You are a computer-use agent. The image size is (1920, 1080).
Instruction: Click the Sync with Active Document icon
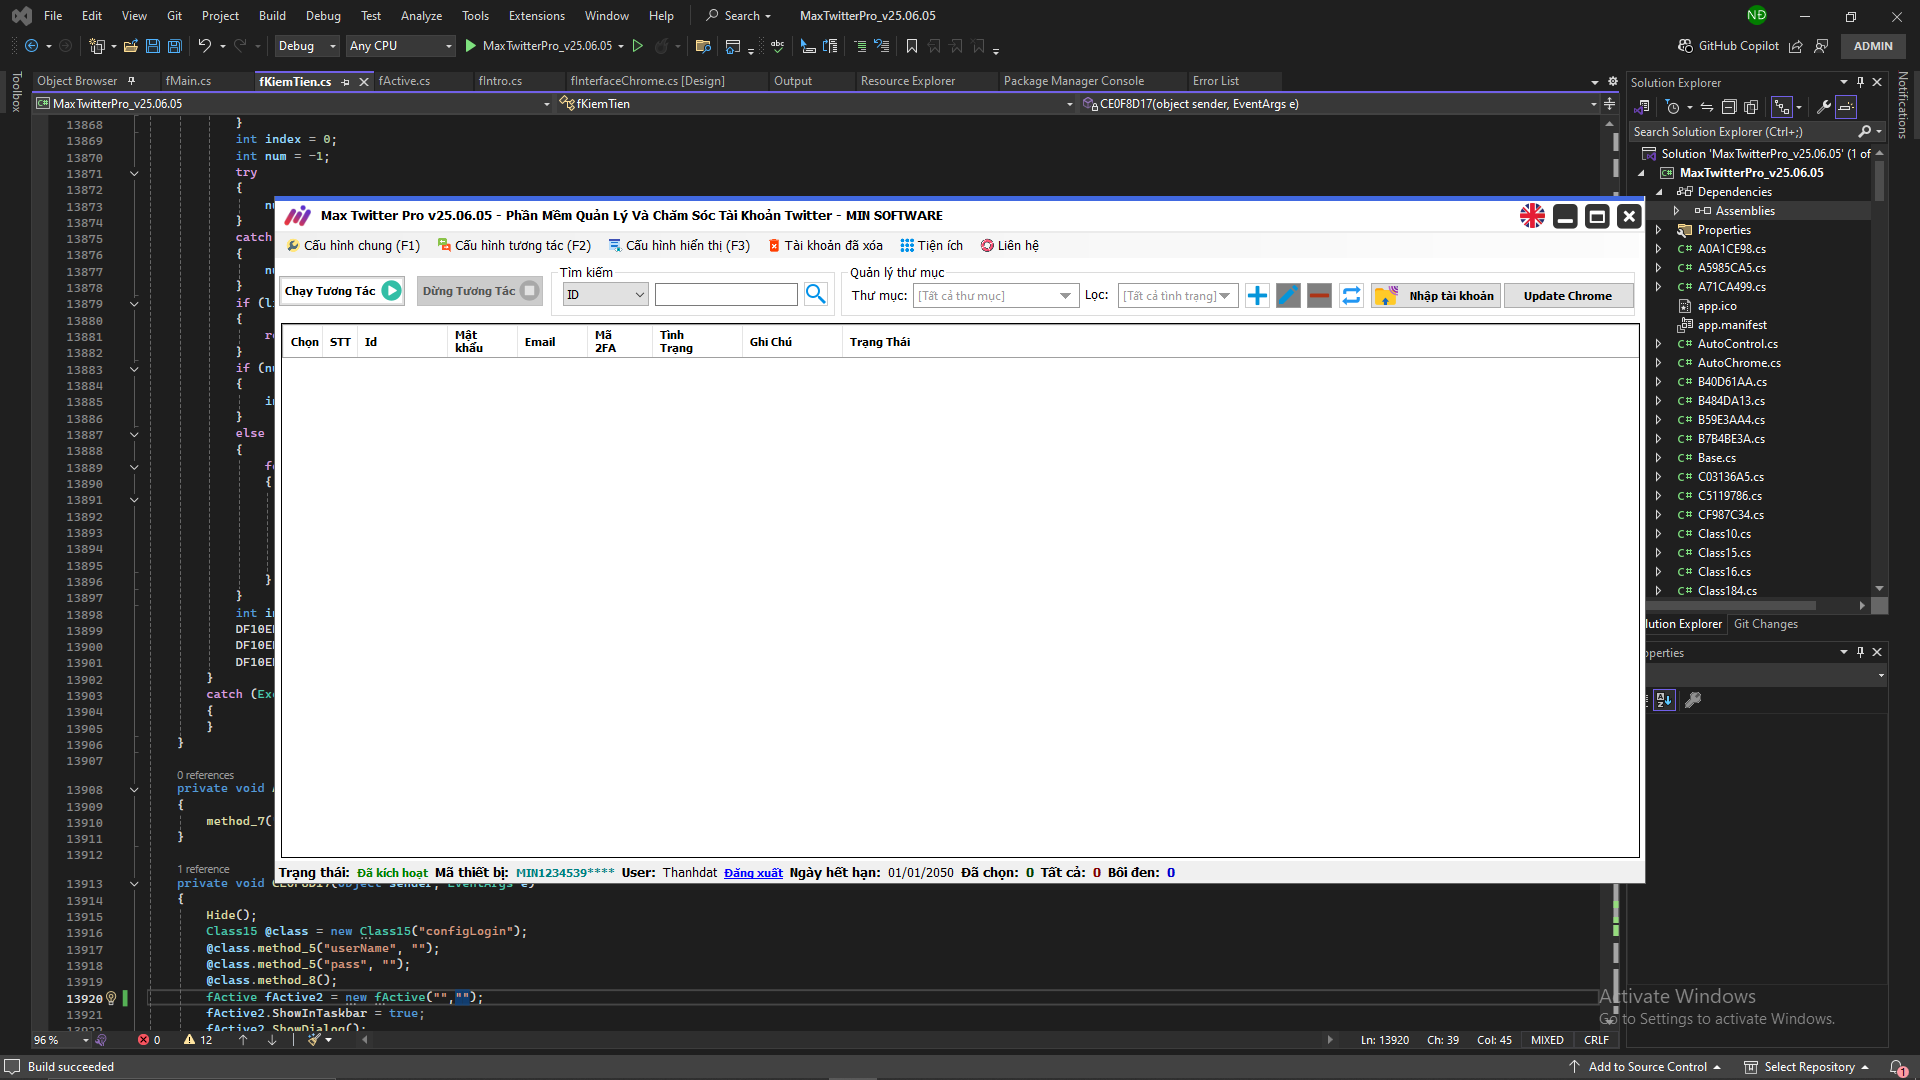pyautogui.click(x=1707, y=107)
